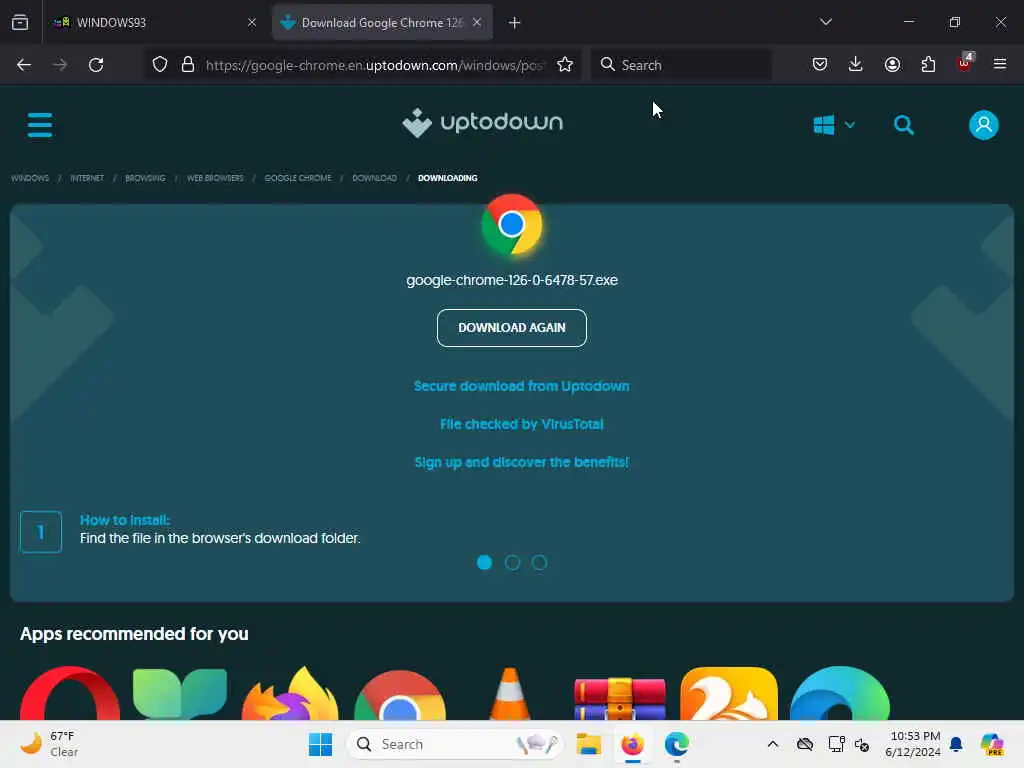Show site security padlock info
This screenshot has height=768, width=1024.
[188, 64]
